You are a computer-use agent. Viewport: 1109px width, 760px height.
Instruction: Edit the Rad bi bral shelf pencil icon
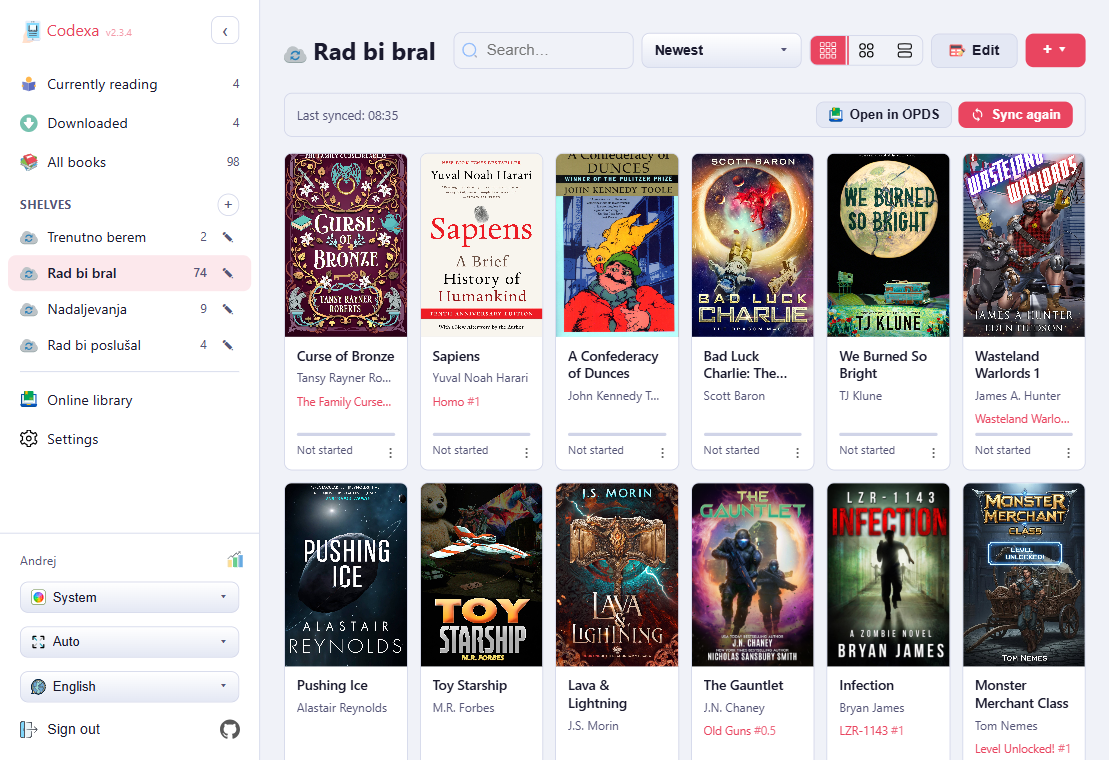[228, 273]
